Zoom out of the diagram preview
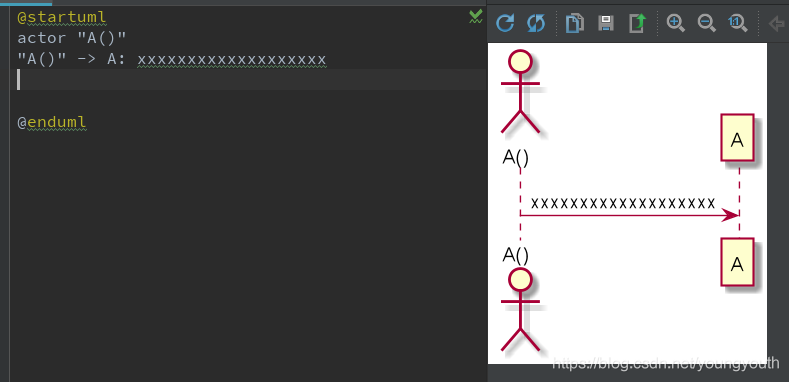Image resolution: width=789 pixels, height=382 pixels. (x=706, y=23)
